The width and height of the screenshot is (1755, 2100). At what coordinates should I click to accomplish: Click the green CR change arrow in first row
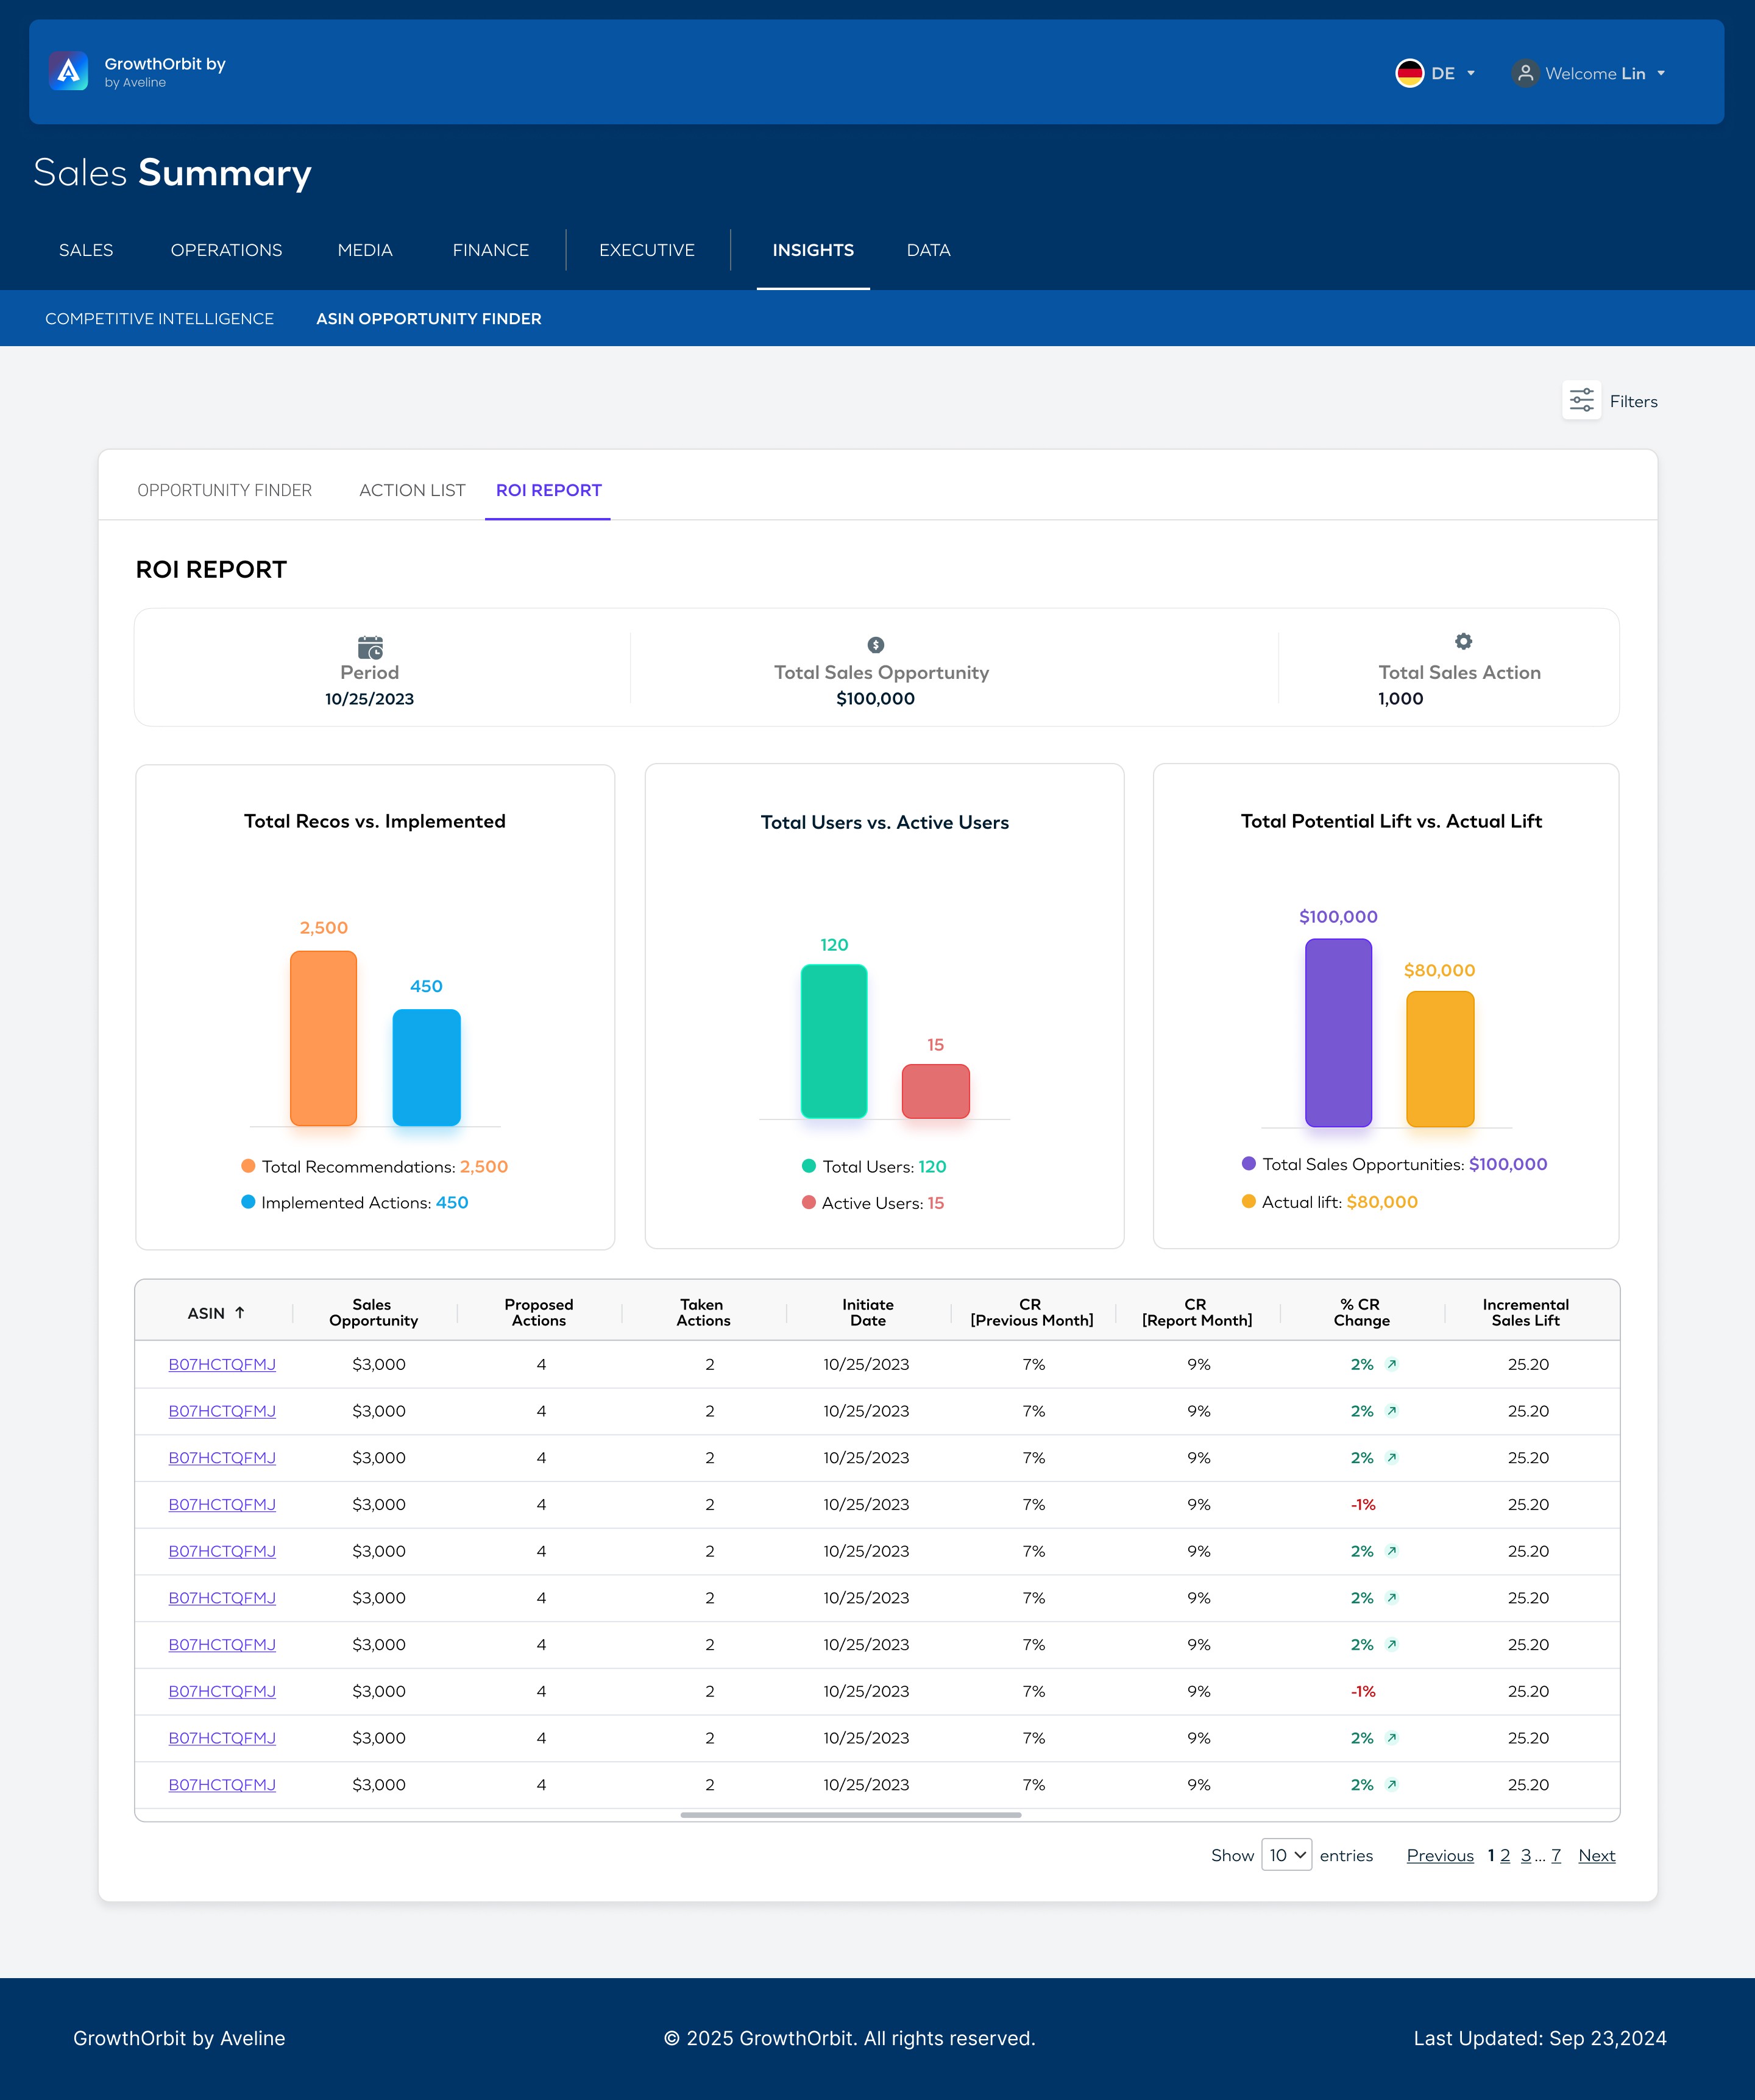pyautogui.click(x=1391, y=1364)
